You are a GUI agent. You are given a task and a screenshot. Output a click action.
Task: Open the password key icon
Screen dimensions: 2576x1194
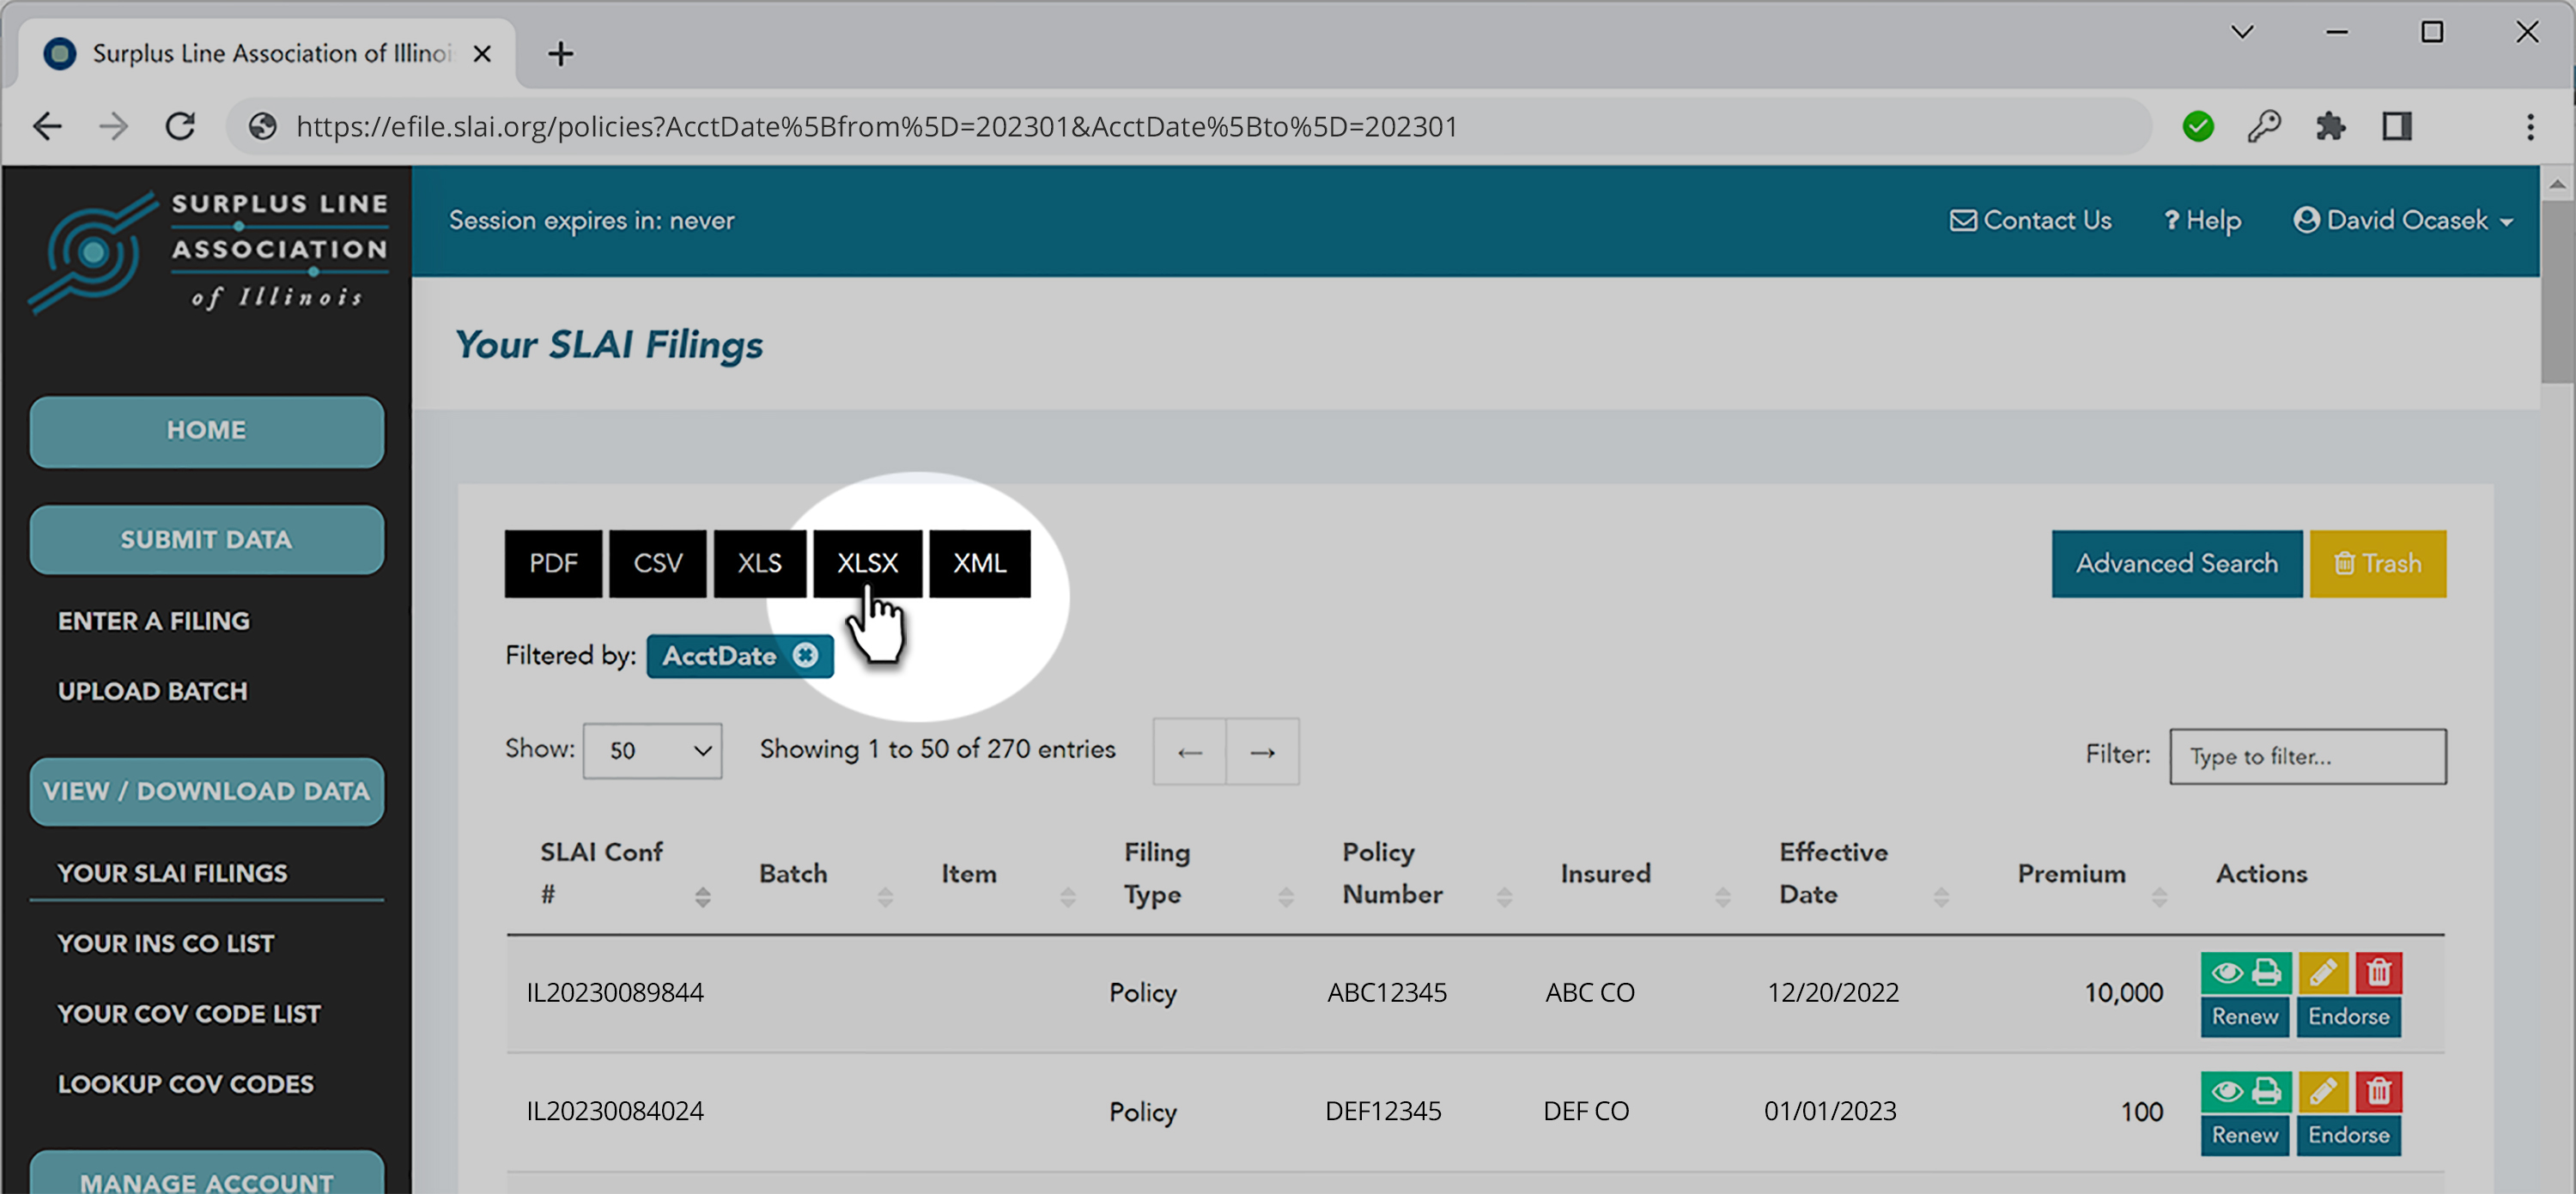(2264, 127)
